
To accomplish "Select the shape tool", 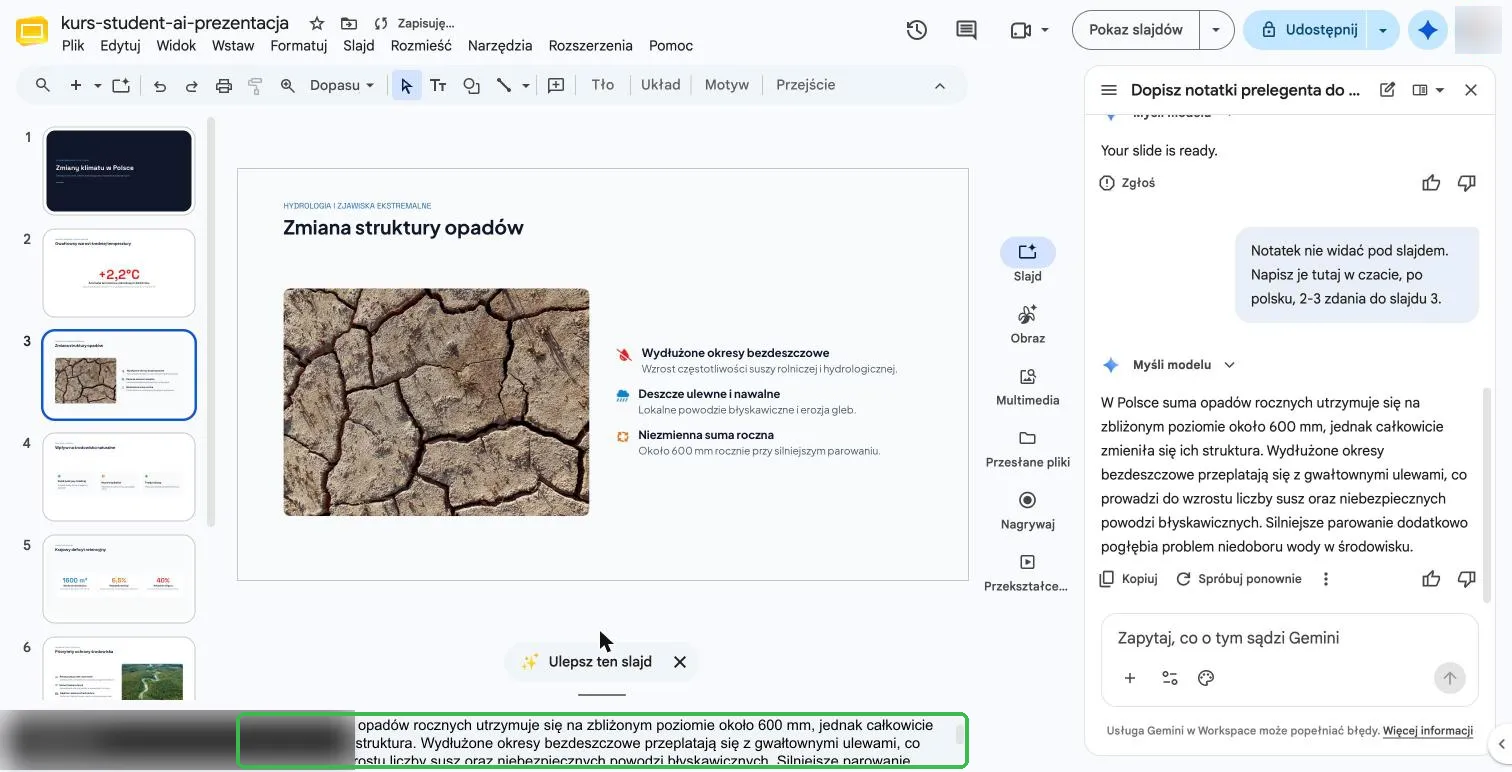I will coord(472,85).
